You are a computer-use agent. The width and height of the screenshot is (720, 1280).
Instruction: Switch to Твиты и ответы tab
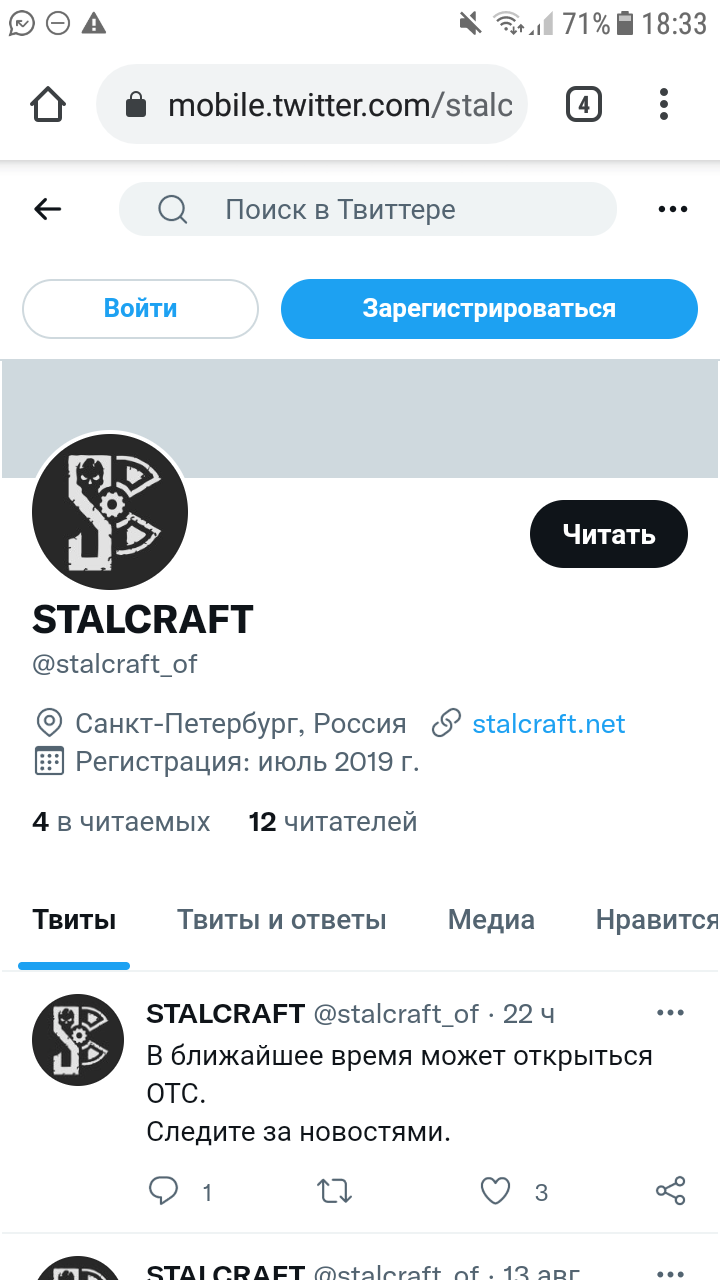coord(282,920)
